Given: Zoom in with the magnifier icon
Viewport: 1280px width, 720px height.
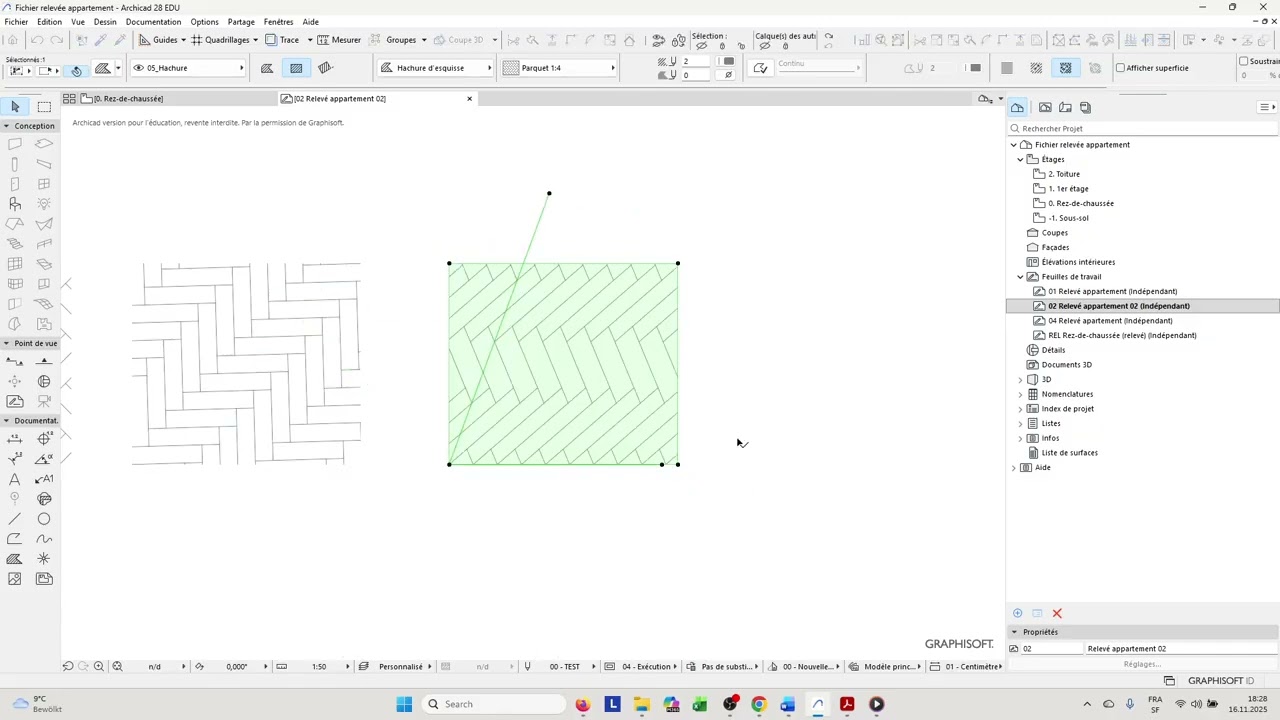Looking at the screenshot, I should (99, 667).
